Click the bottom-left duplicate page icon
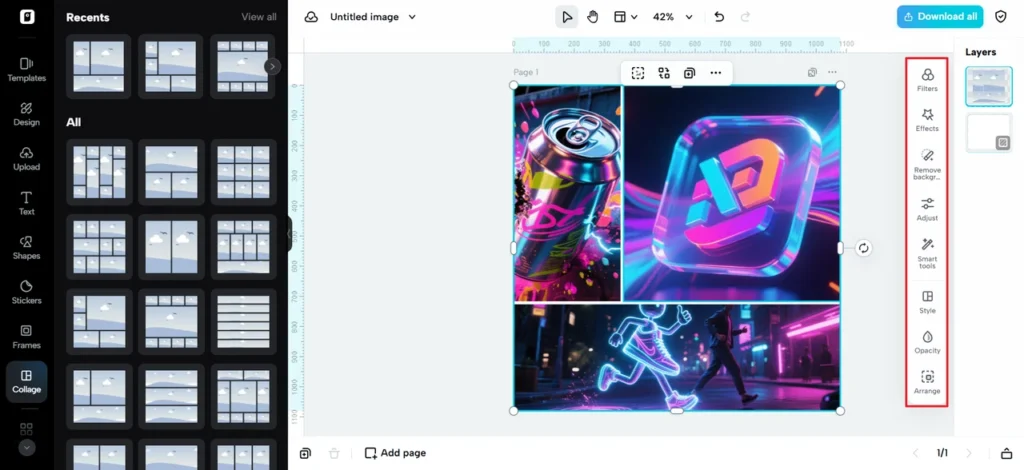Viewport: 1024px width, 470px height. (x=305, y=453)
